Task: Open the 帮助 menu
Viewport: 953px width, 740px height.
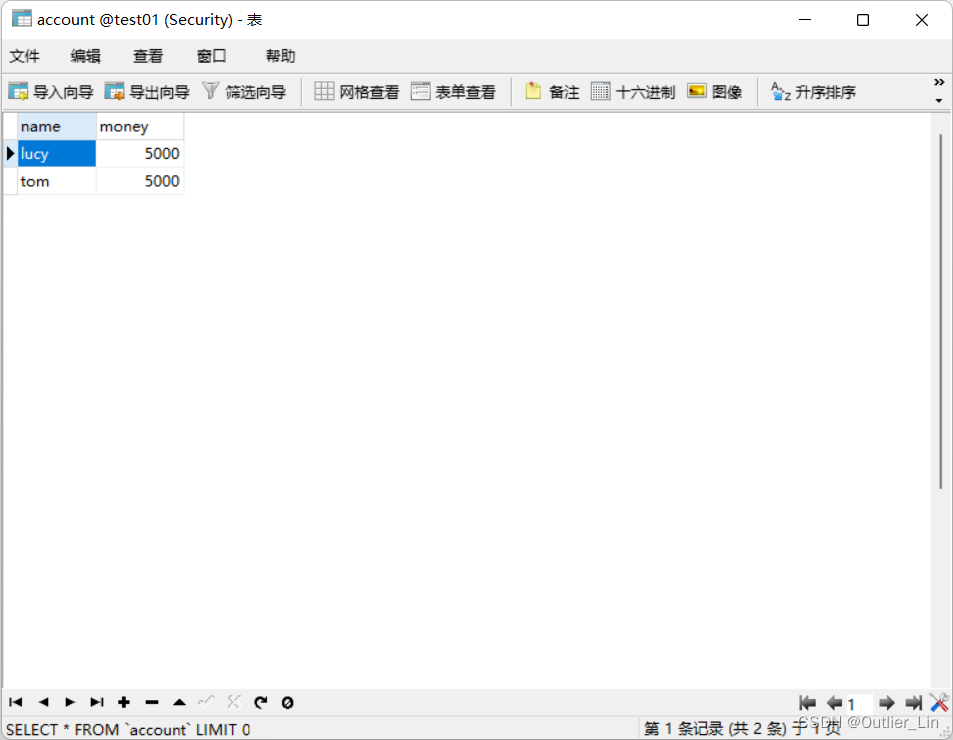Action: [280, 56]
